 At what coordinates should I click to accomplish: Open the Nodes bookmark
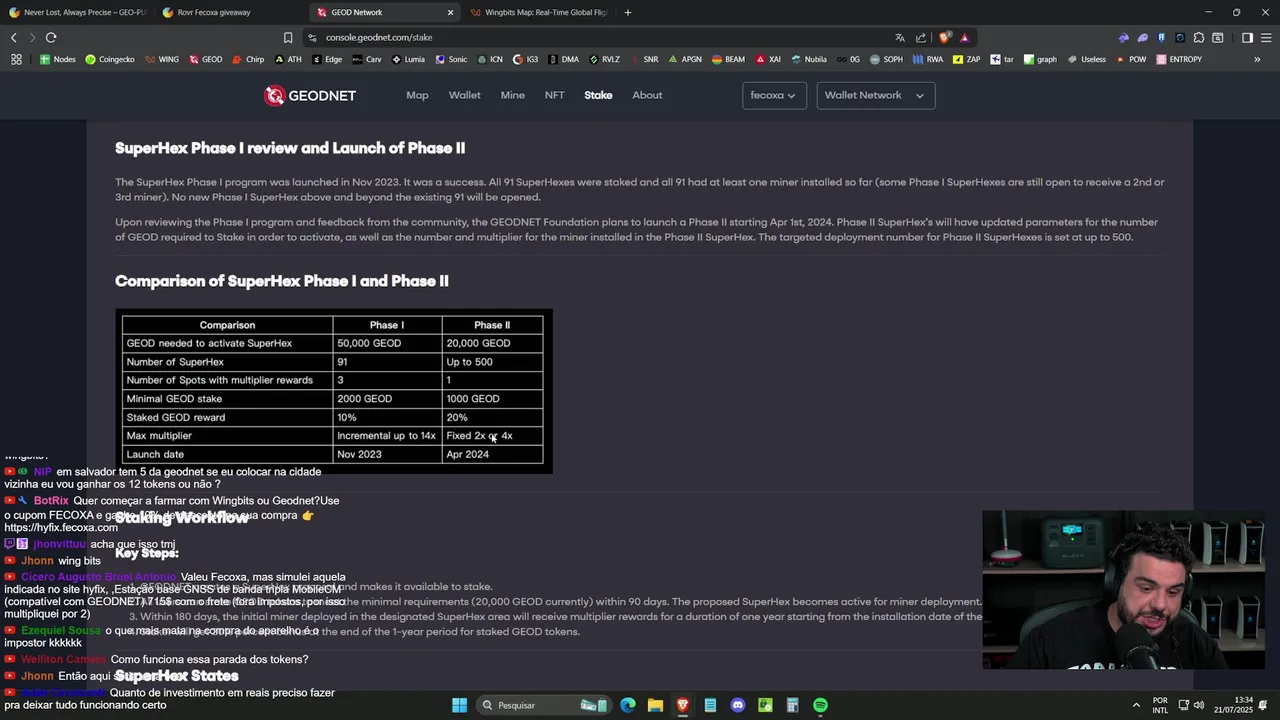[57, 59]
